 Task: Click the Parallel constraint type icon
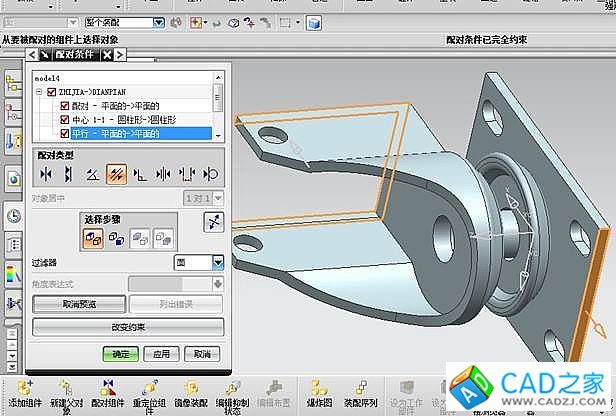(x=116, y=174)
